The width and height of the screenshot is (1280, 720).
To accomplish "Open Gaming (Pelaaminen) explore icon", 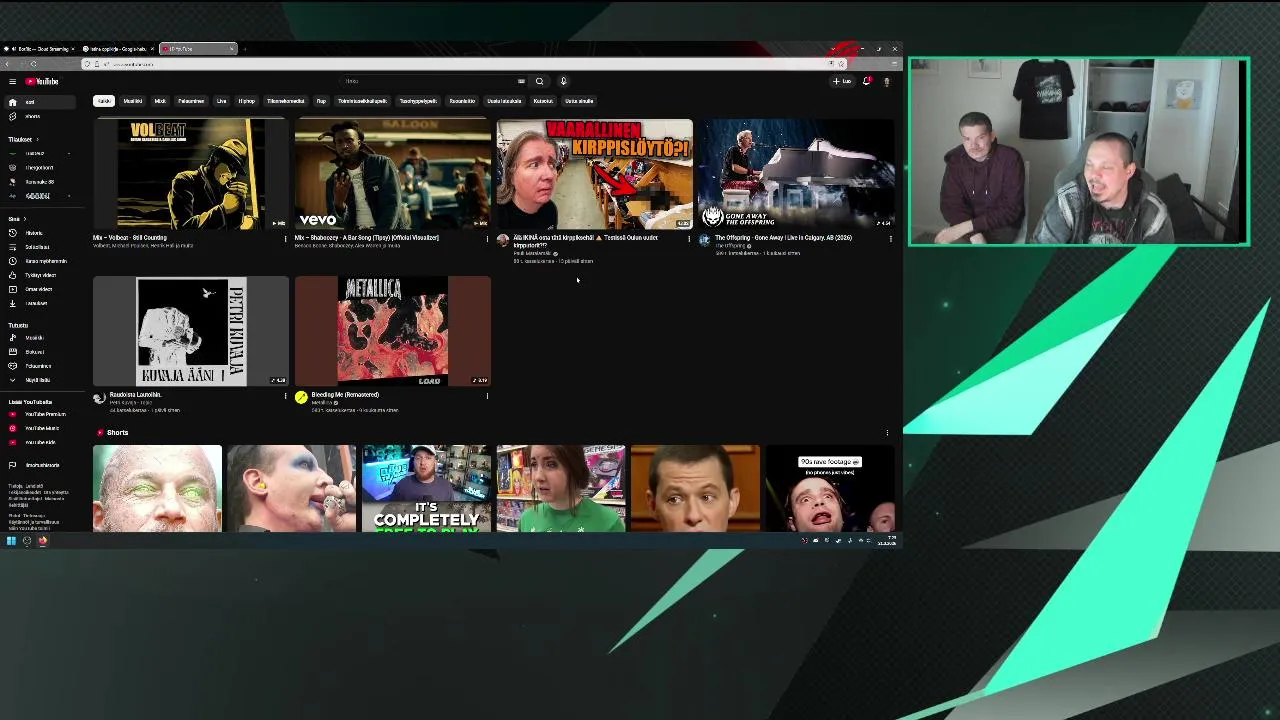I will [12, 366].
